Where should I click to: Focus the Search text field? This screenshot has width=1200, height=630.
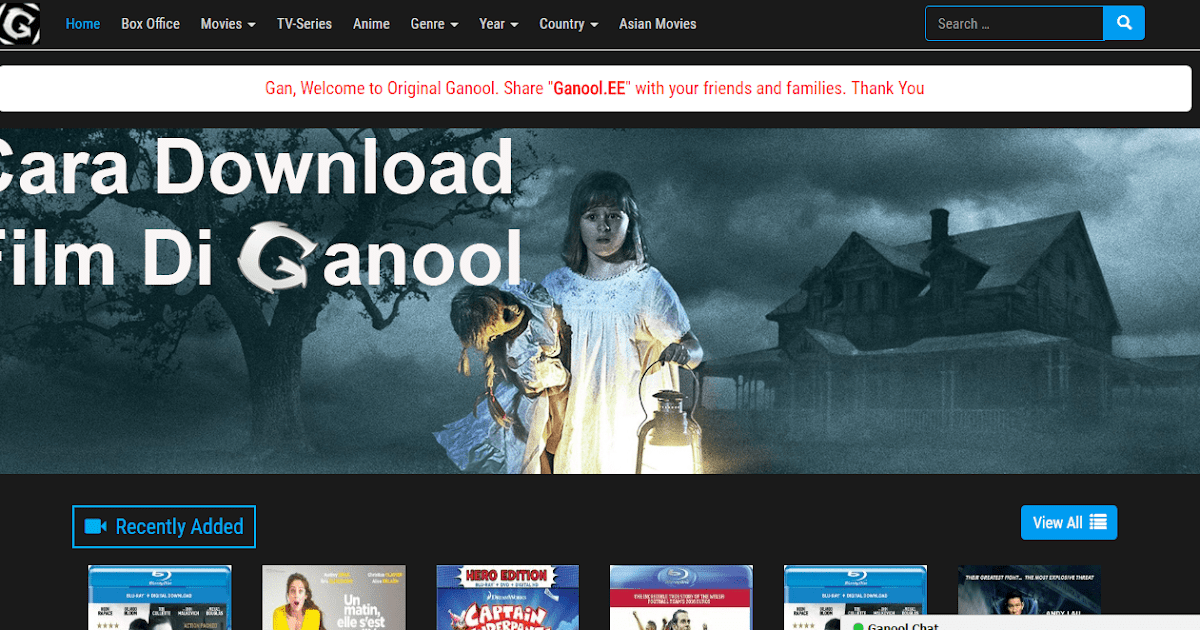pyautogui.click(x=1014, y=23)
